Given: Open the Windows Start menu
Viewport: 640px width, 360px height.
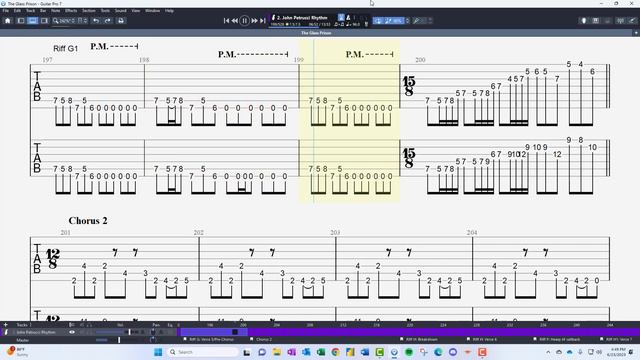Looking at the screenshot, I should [x=158, y=352].
